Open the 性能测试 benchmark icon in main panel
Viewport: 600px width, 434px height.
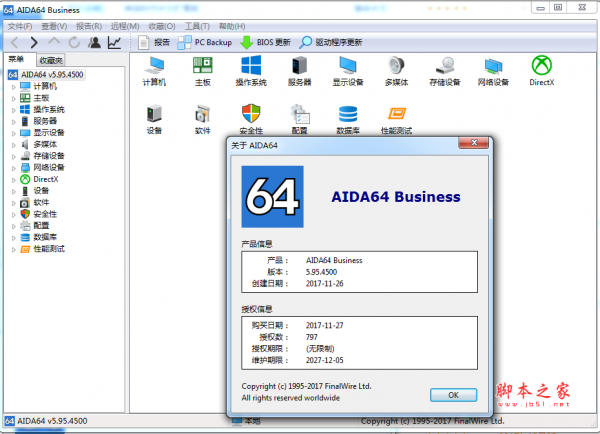pyautogui.click(x=396, y=119)
